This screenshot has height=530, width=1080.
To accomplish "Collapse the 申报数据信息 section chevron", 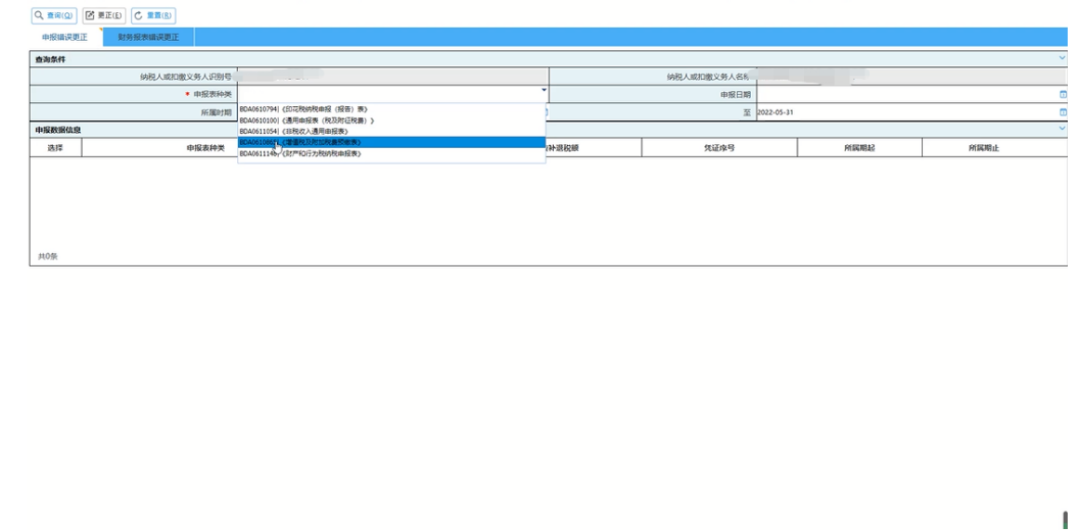I will pyautogui.click(x=1061, y=129).
